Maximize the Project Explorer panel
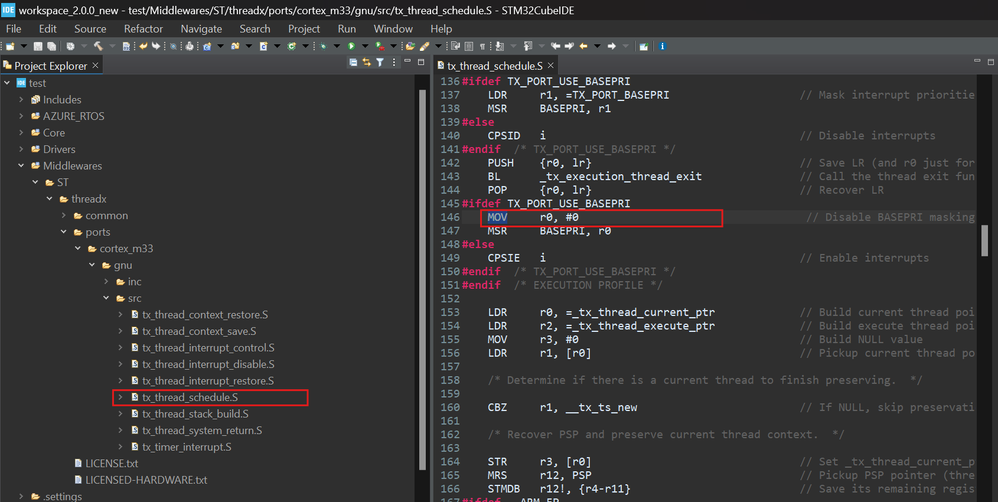 click(421, 62)
